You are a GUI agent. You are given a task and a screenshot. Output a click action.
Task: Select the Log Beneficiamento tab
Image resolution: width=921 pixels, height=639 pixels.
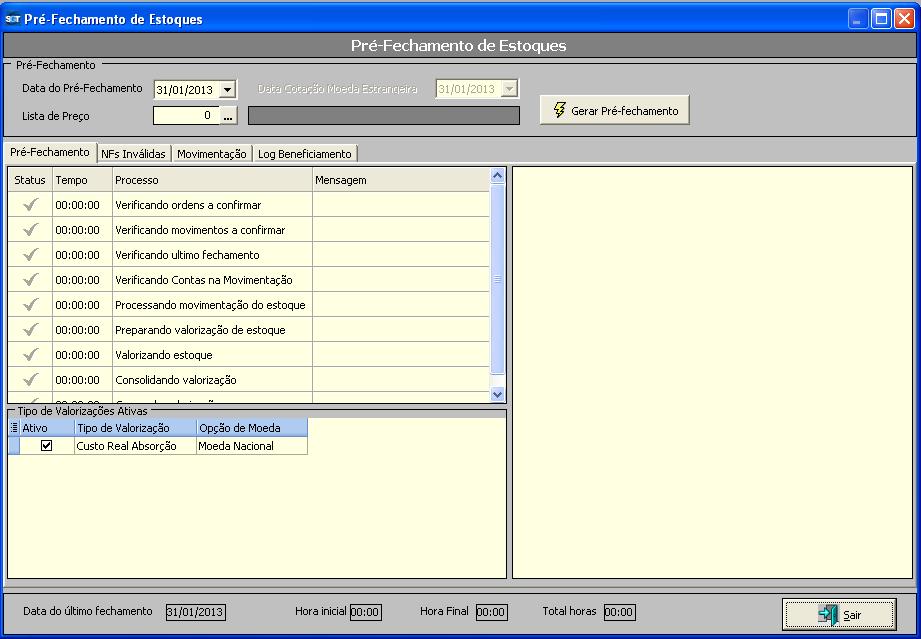[304, 154]
